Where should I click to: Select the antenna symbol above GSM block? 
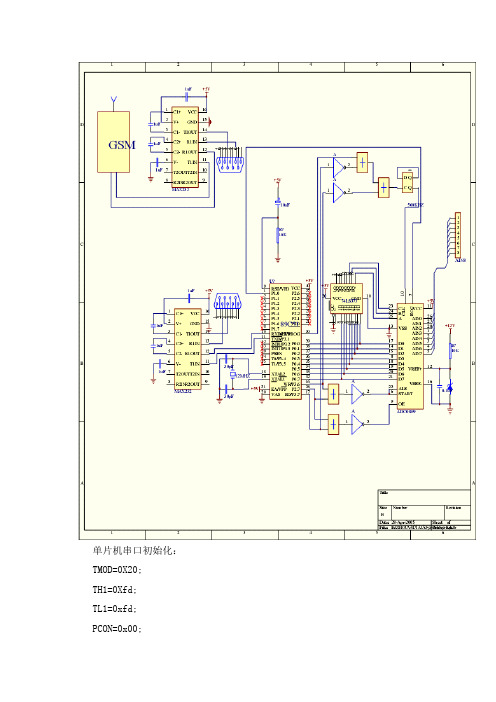pyautogui.click(x=114, y=103)
